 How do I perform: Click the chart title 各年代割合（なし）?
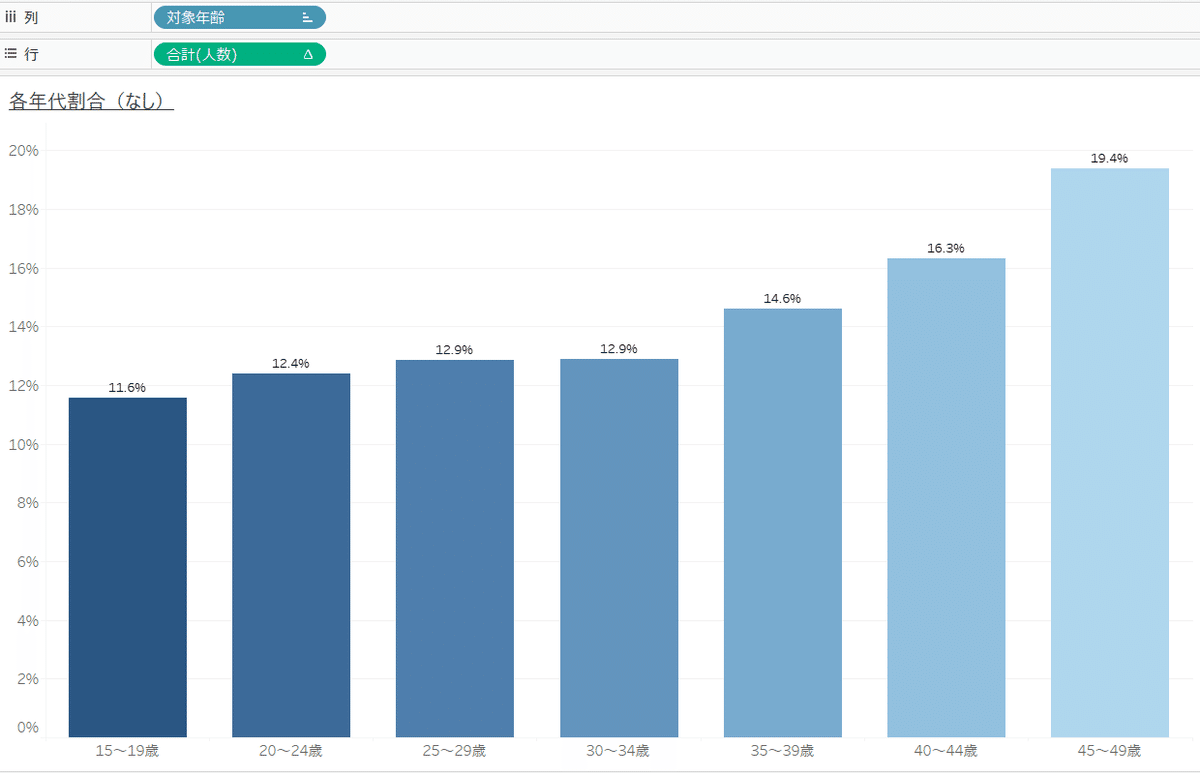point(90,100)
